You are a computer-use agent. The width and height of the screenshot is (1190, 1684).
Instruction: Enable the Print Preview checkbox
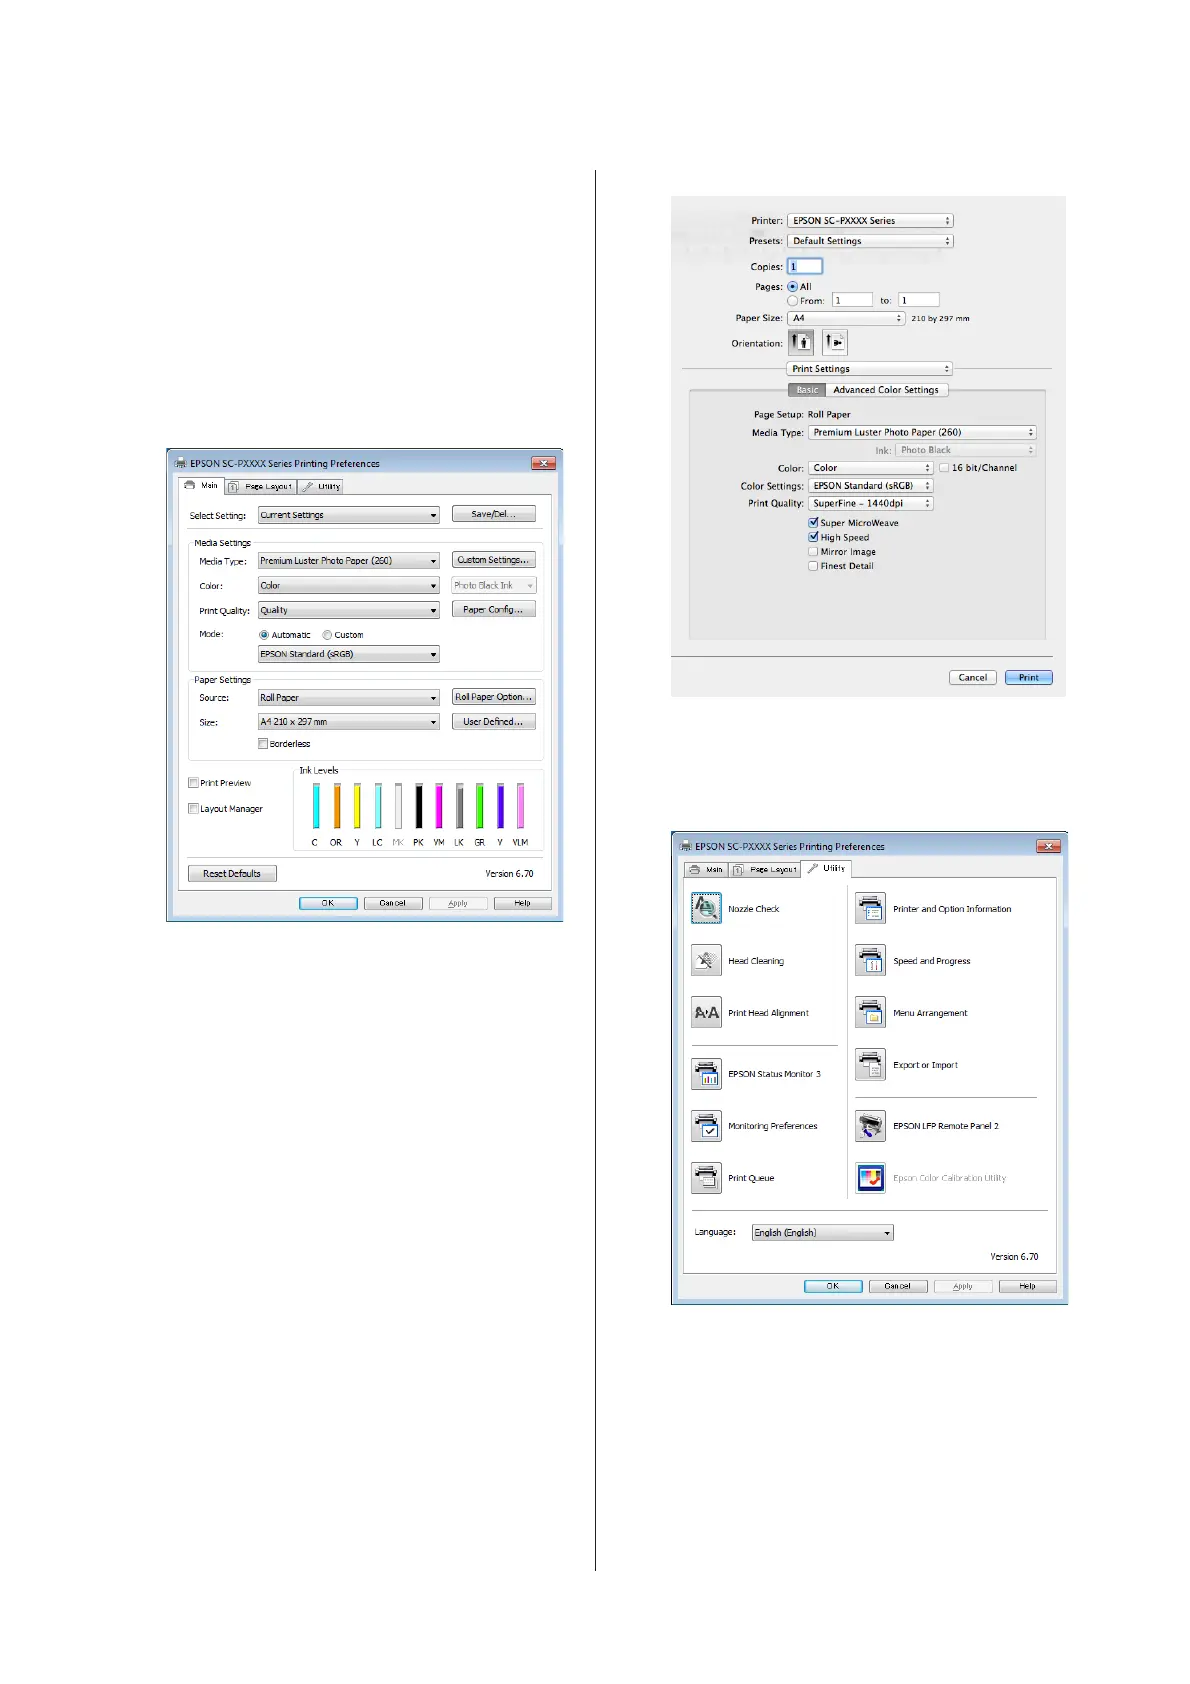click(193, 783)
